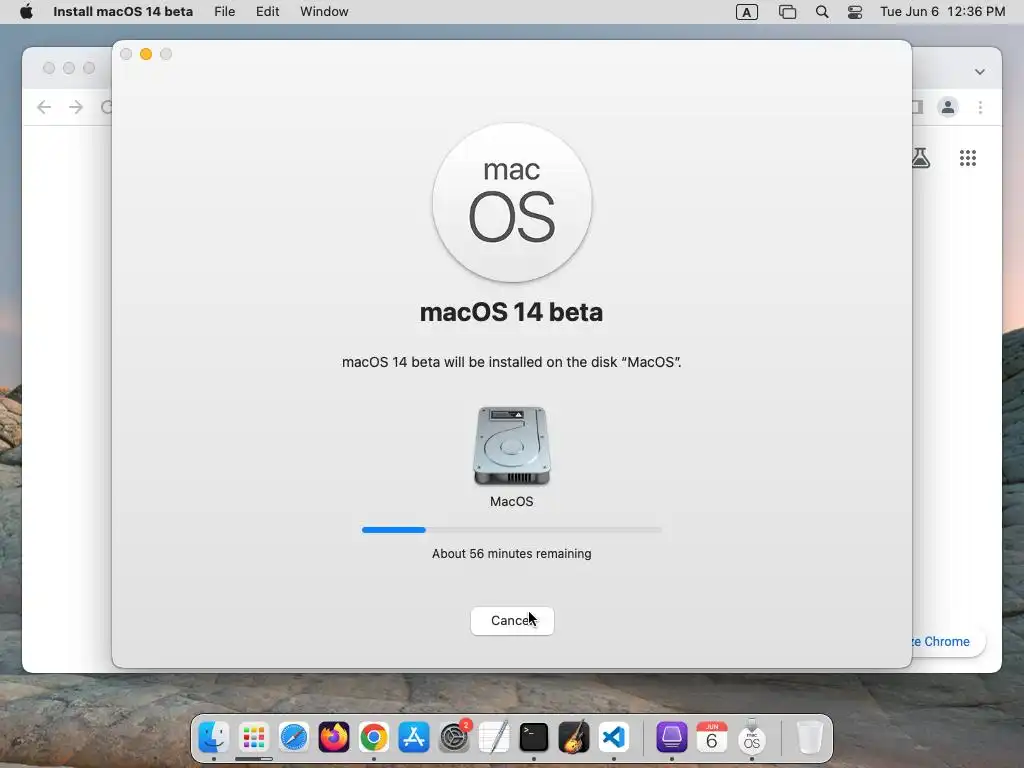Open the File menu
The width and height of the screenshot is (1024, 768).
(x=225, y=12)
